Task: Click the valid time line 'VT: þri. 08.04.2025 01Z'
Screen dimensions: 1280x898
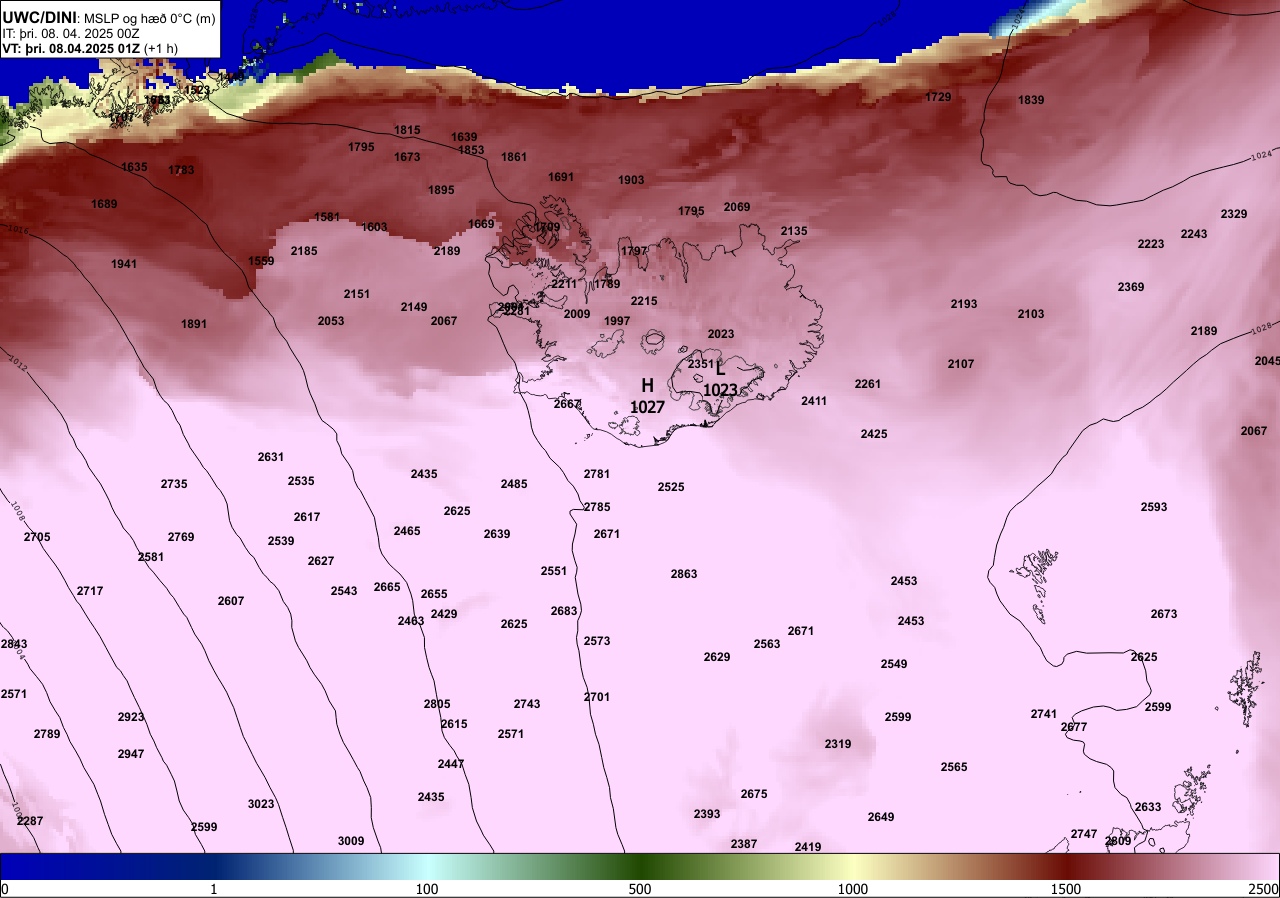Action: pyautogui.click(x=72, y=48)
